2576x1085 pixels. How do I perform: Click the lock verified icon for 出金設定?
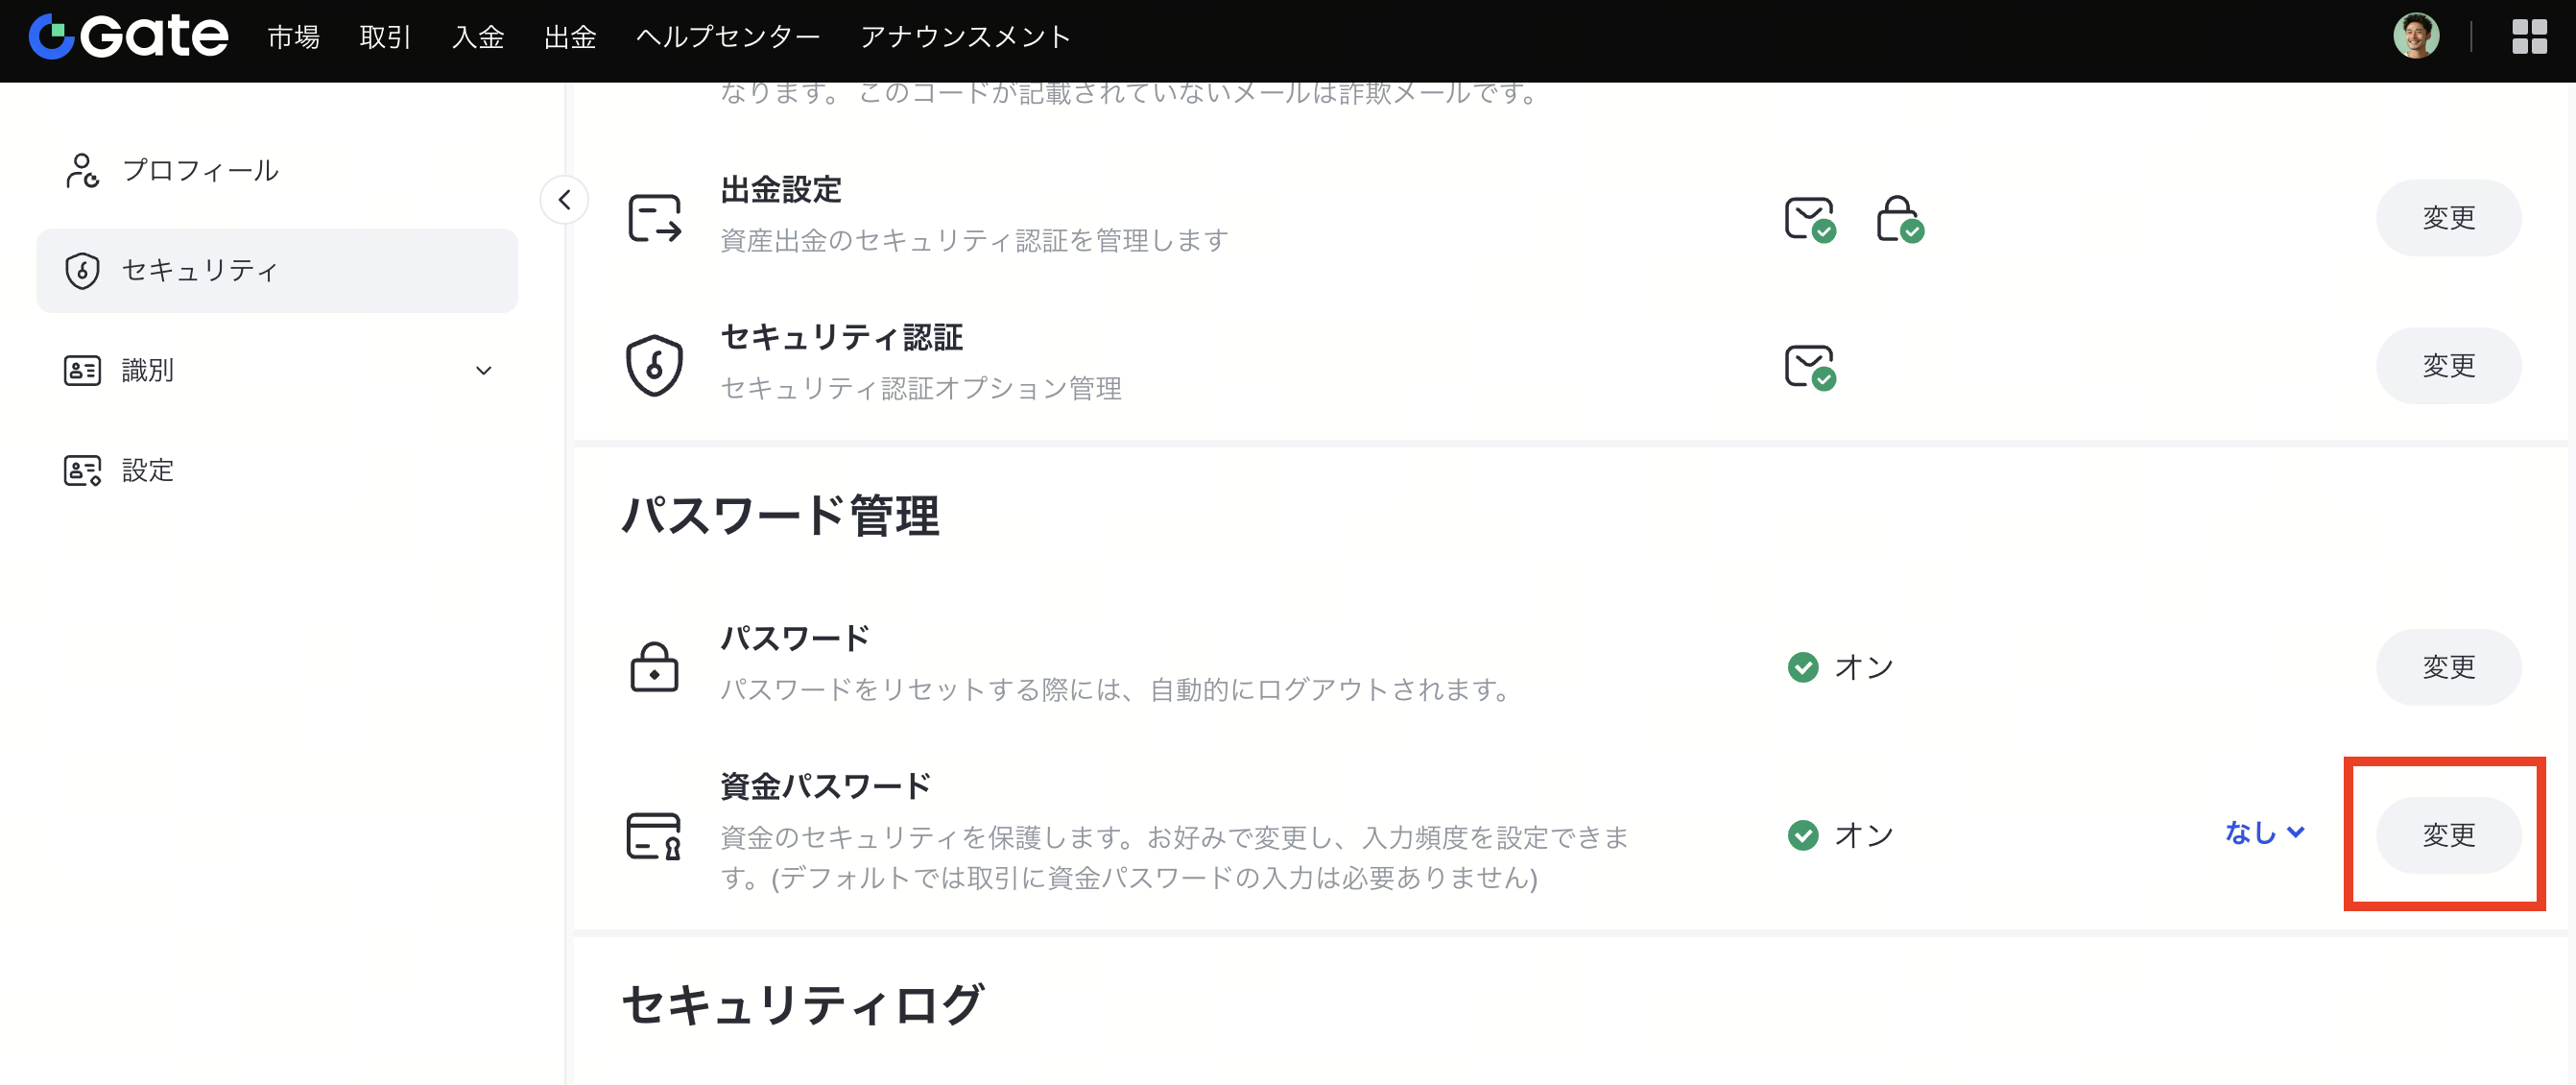coord(1899,218)
